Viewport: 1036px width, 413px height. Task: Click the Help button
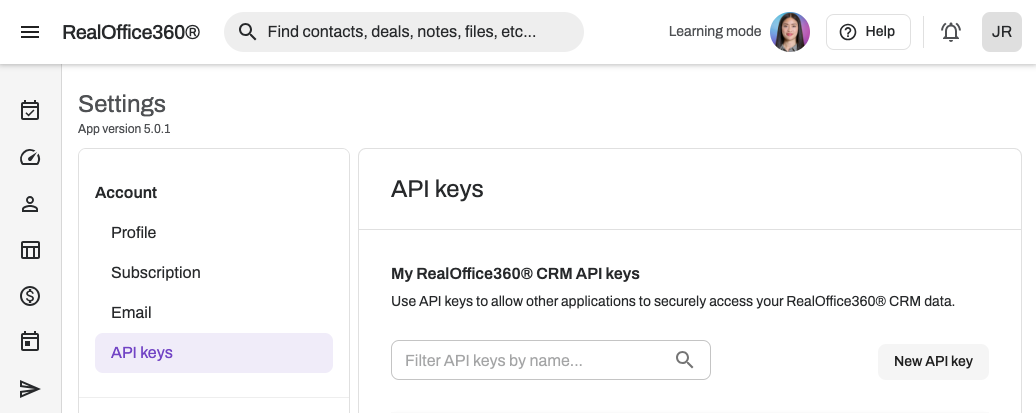[x=868, y=32]
